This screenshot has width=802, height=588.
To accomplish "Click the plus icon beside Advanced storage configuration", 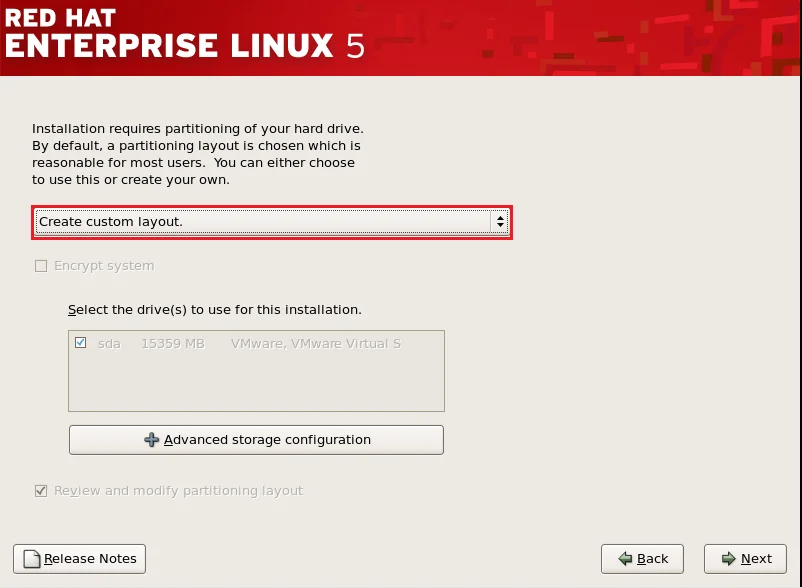I will pyautogui.click(x=152, y=440).
